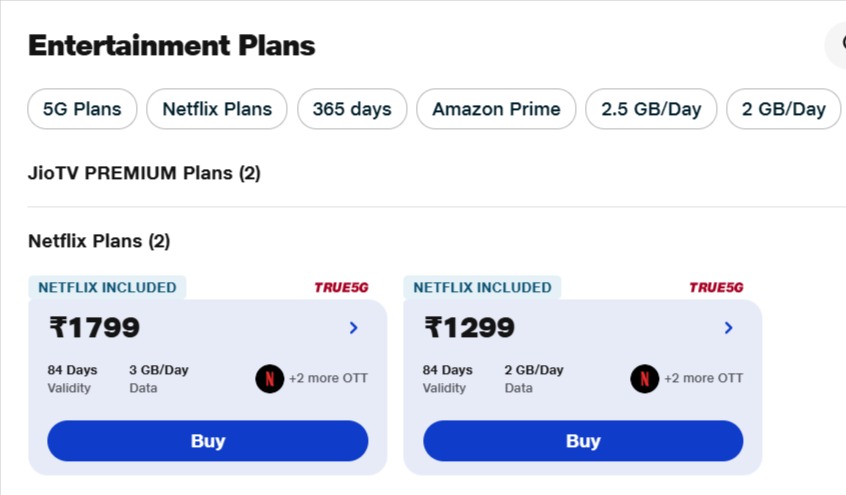The width and height of the screenshot is (846, 495).
Task: Filter by the 365 days chip
Action: click(352, 109)
